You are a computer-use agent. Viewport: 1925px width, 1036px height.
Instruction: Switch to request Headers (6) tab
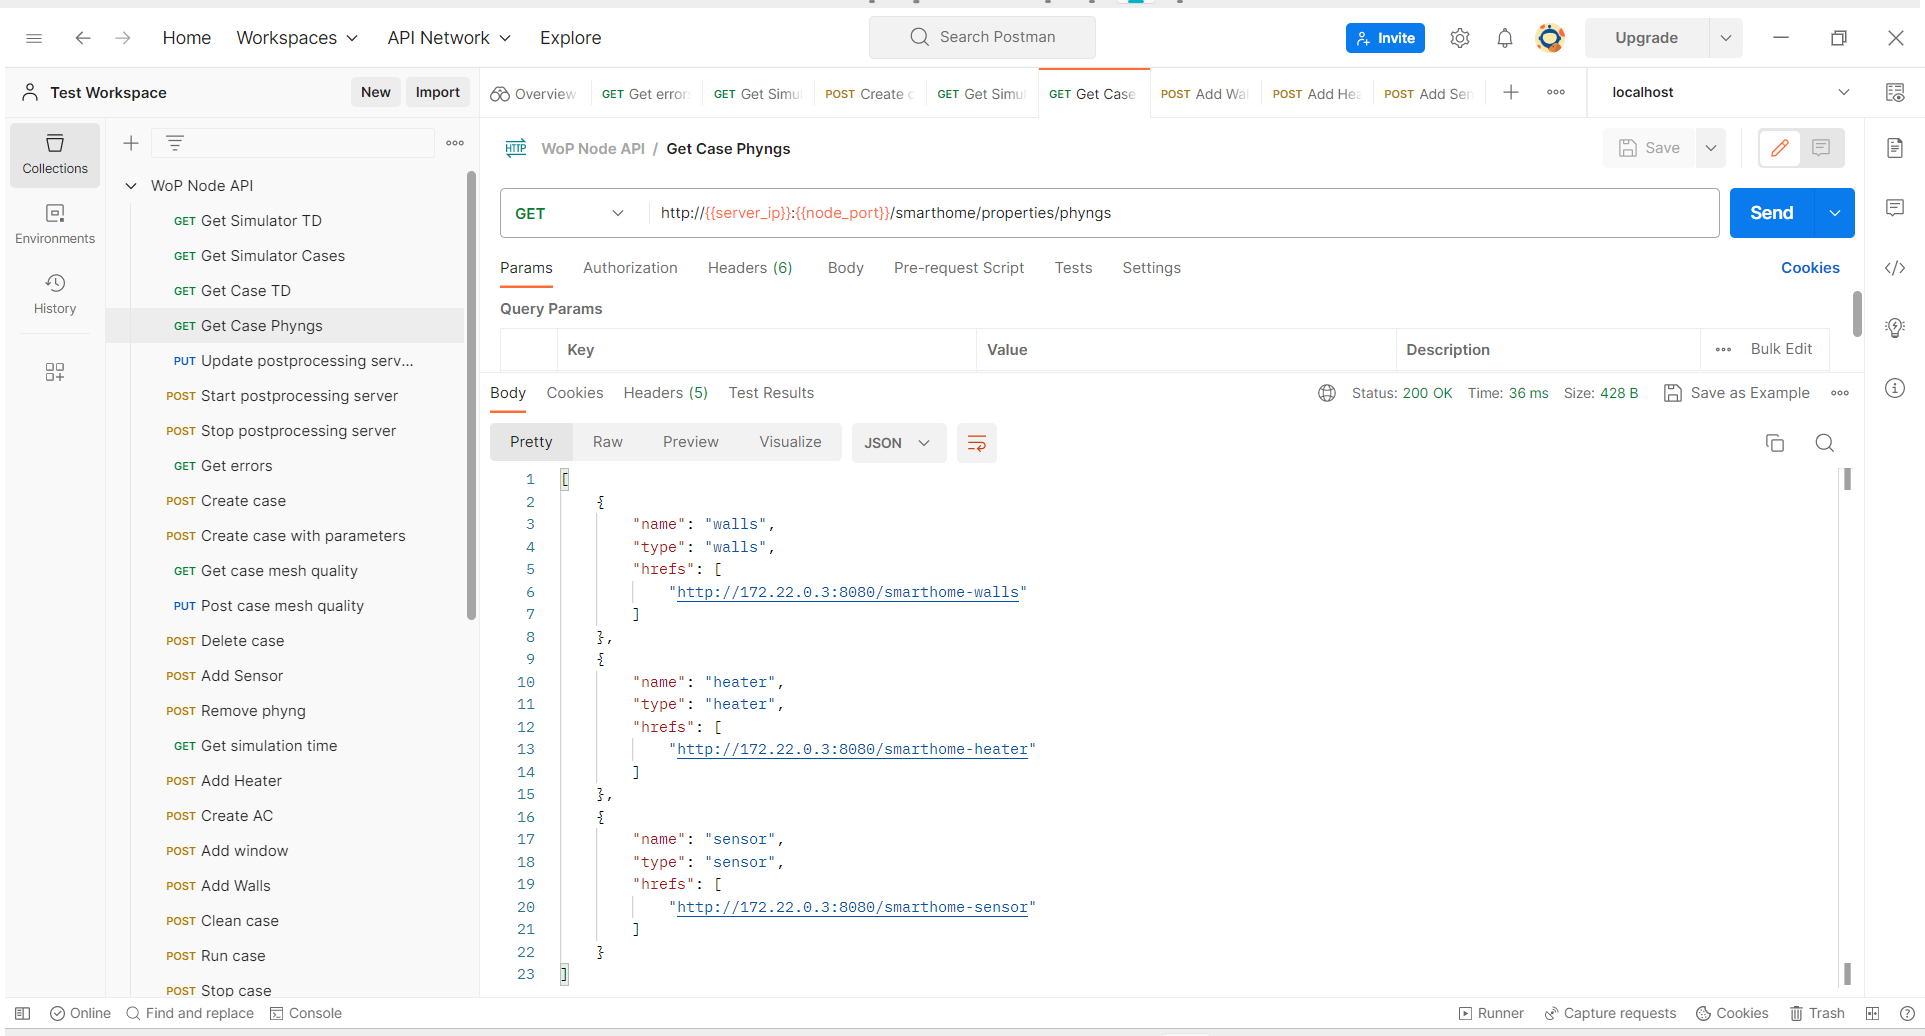coord(750,268)
